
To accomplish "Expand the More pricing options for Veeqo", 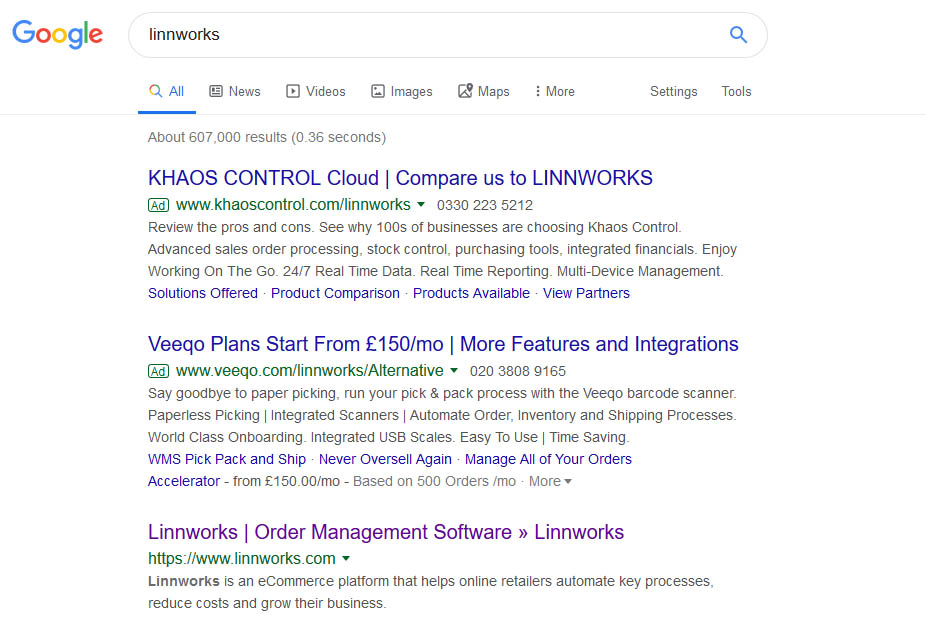I will 550,481.
